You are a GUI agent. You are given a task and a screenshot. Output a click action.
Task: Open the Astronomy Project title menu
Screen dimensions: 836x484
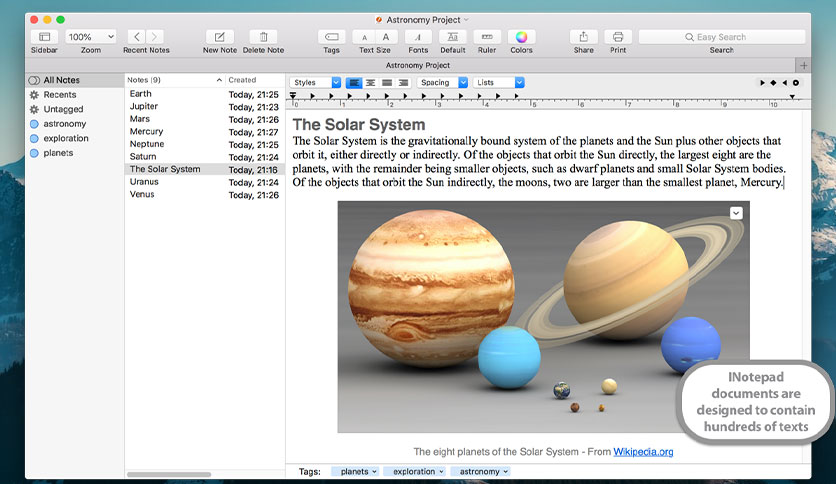[423, 20]
